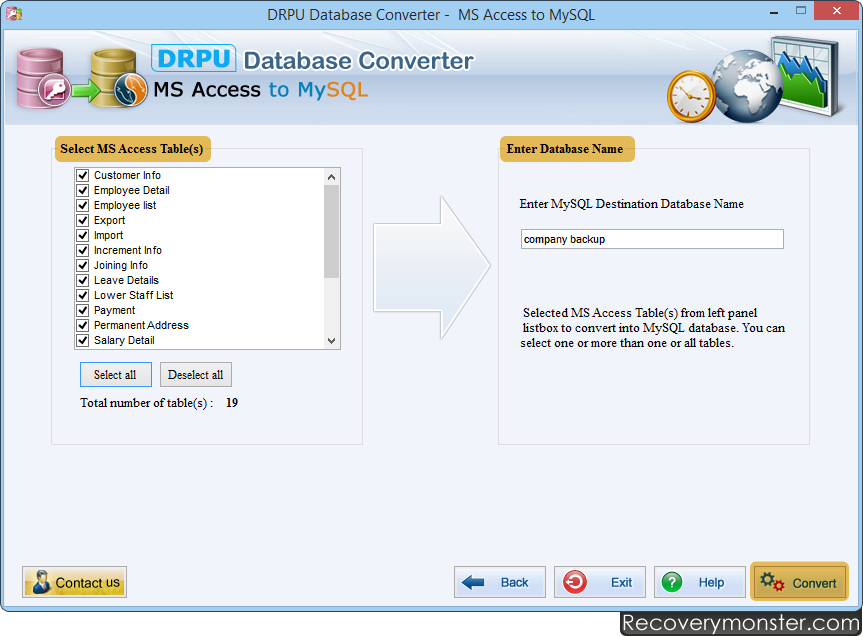Screen dimensions: 863x636
Task: Go Back to the previous step
Action: pyautogui.click(x=500, y=582)
